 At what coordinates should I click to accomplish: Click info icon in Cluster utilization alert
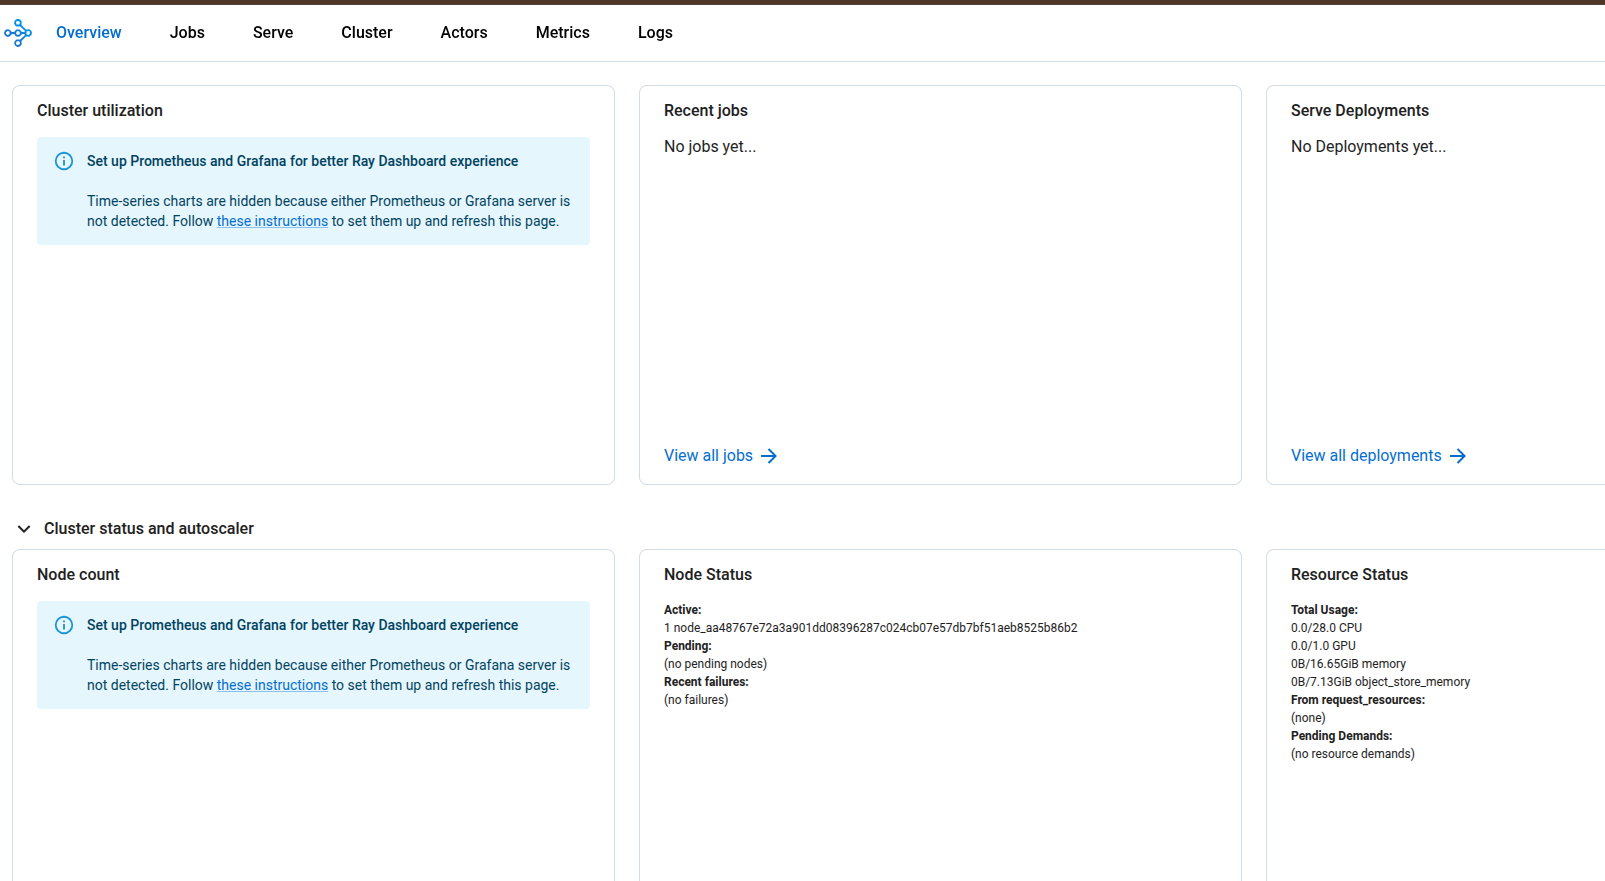(x=64, y=161)
